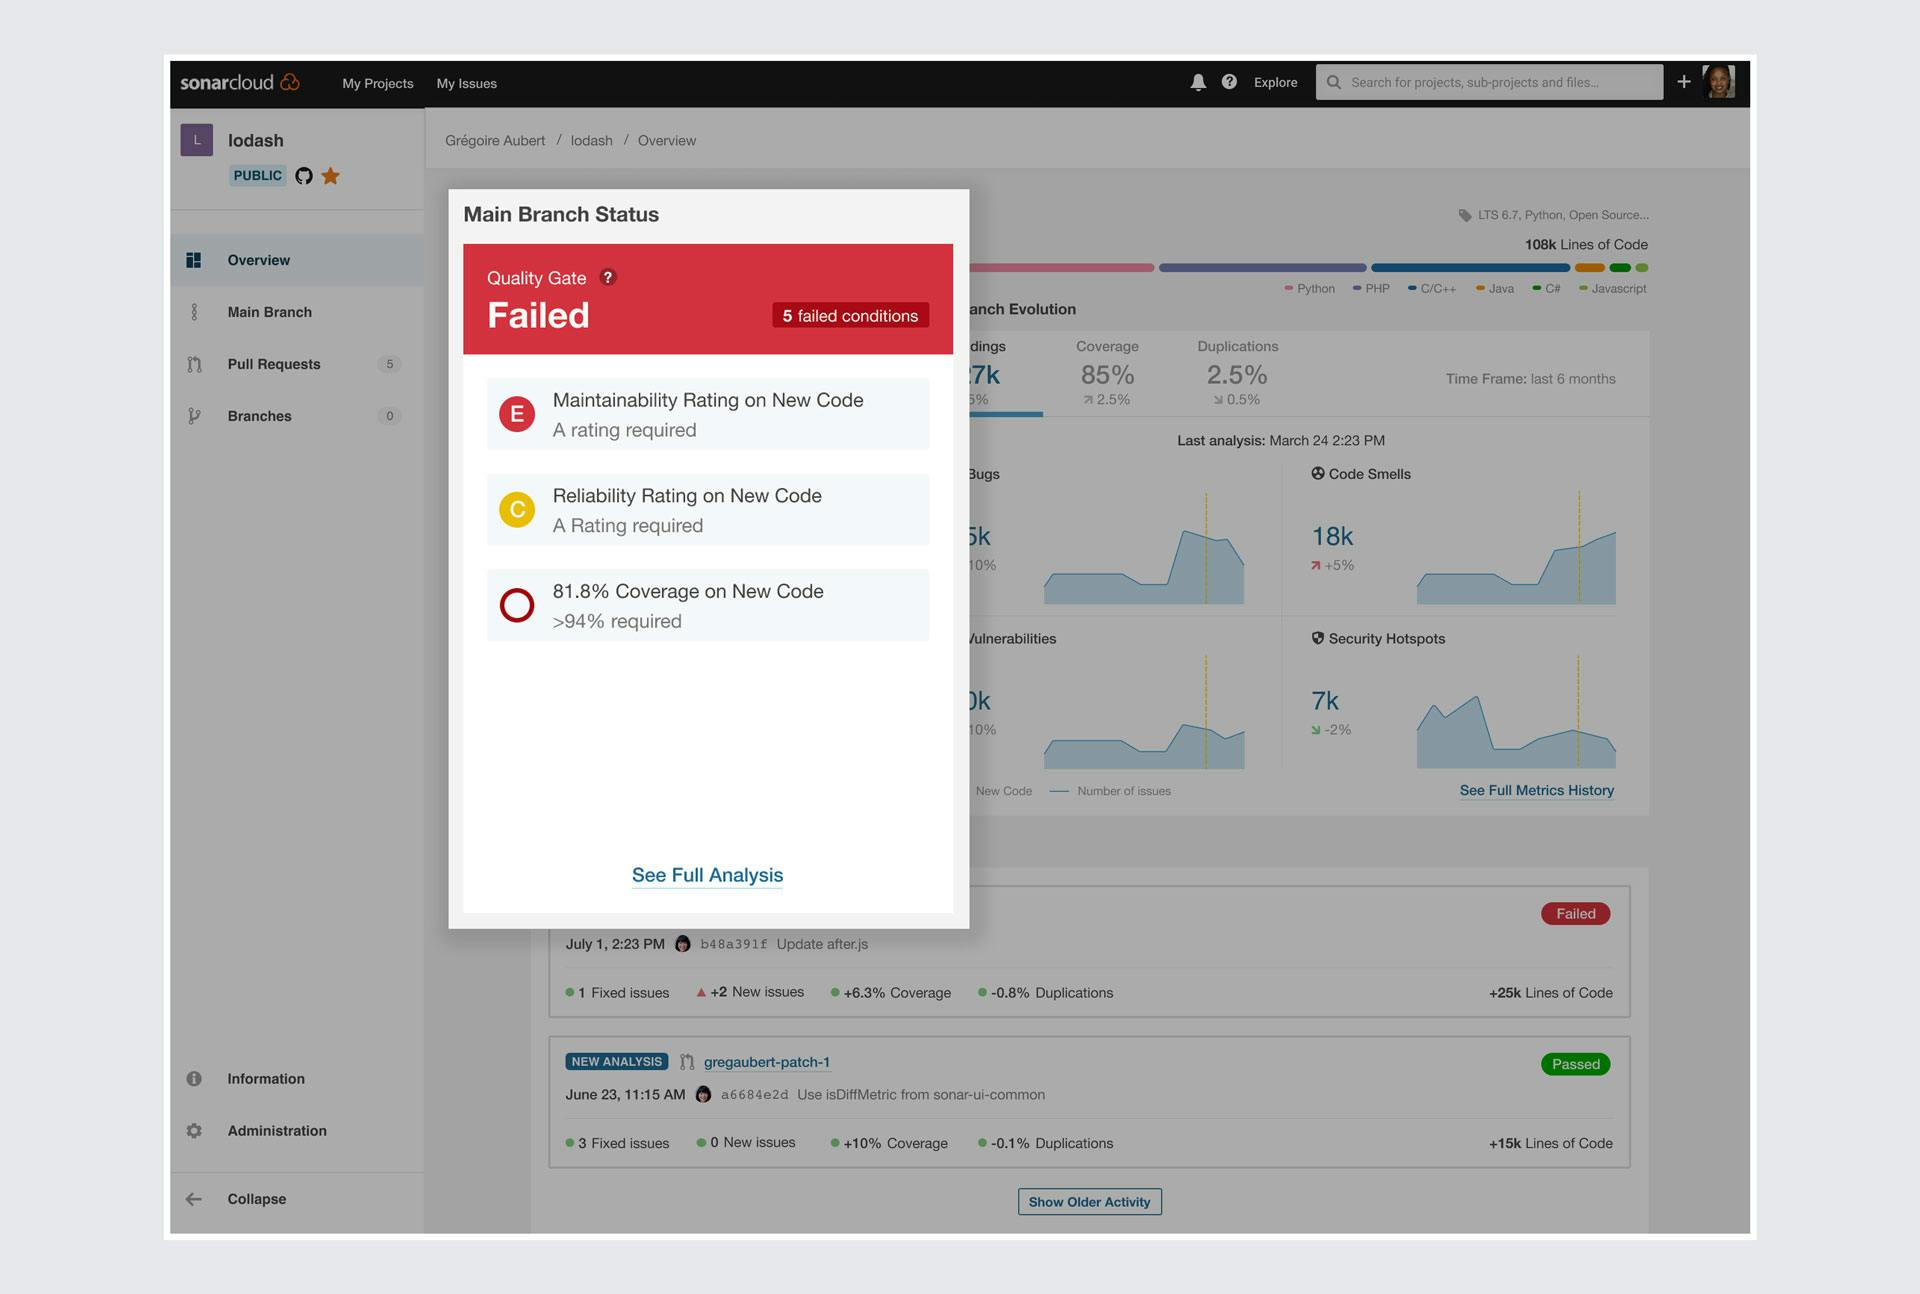Click the Passed status badge
1920x1294 pixels.
1576,1064
